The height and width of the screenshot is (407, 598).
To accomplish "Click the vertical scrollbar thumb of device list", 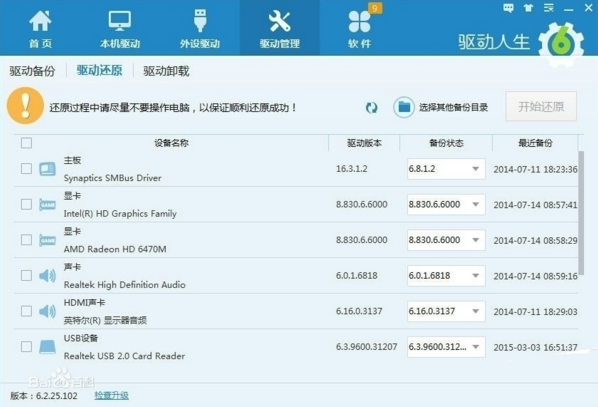I will 581,213.
